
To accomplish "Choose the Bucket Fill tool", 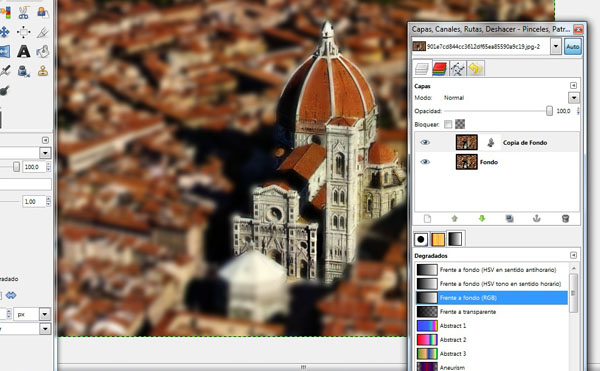I will [x=43, y=51].
